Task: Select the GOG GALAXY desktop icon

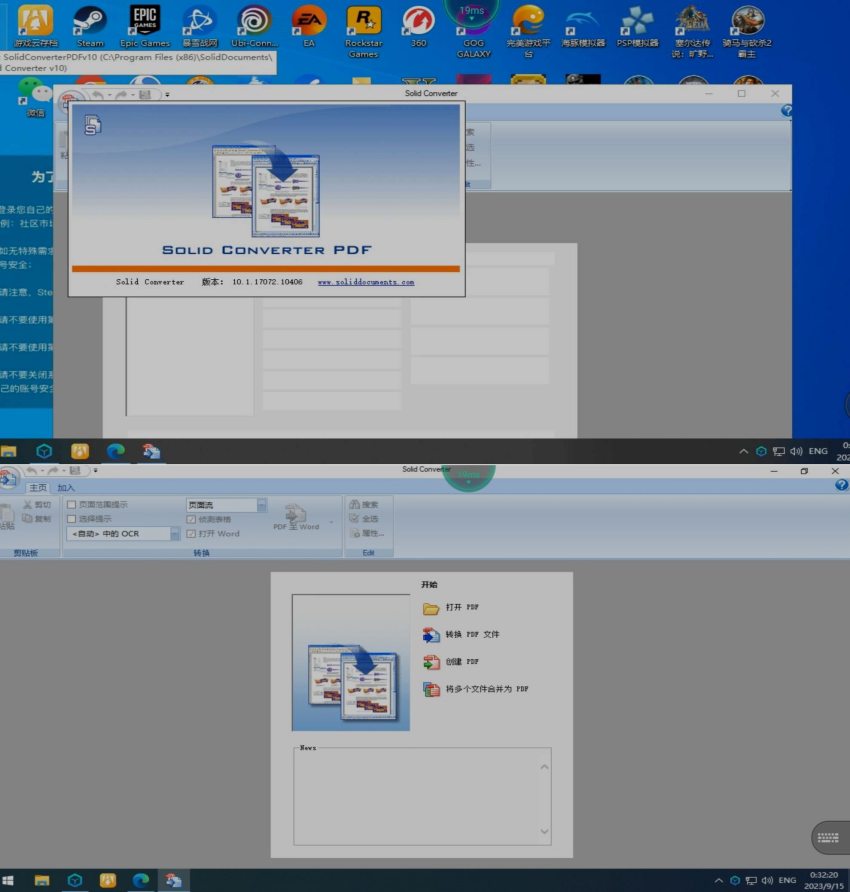Action: (473, 32)
